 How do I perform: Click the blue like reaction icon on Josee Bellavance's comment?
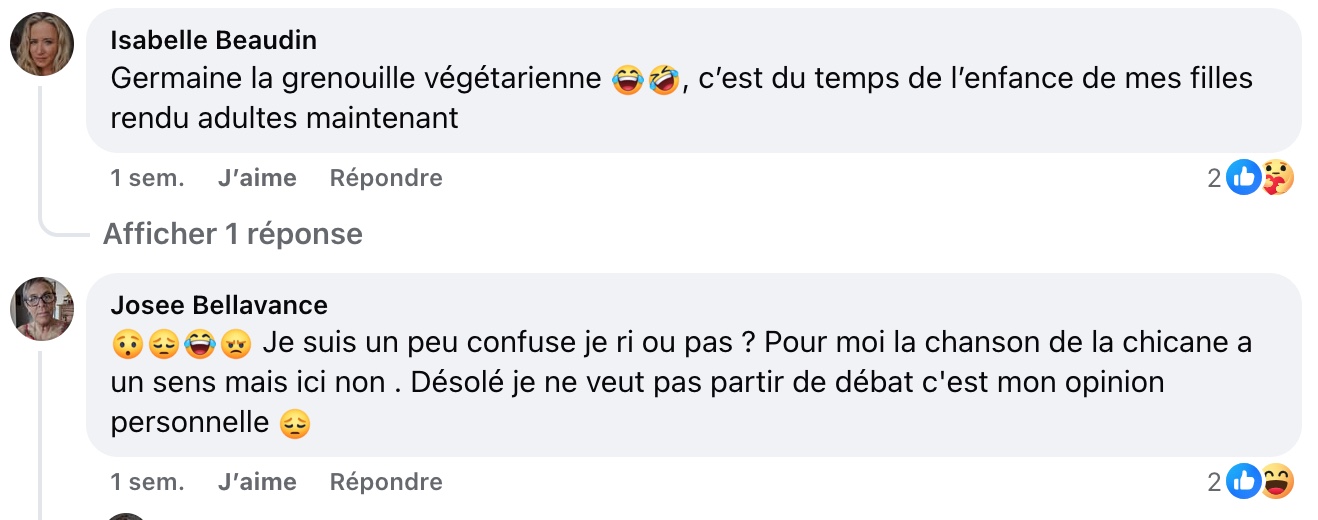click(x=1243, y=482)
